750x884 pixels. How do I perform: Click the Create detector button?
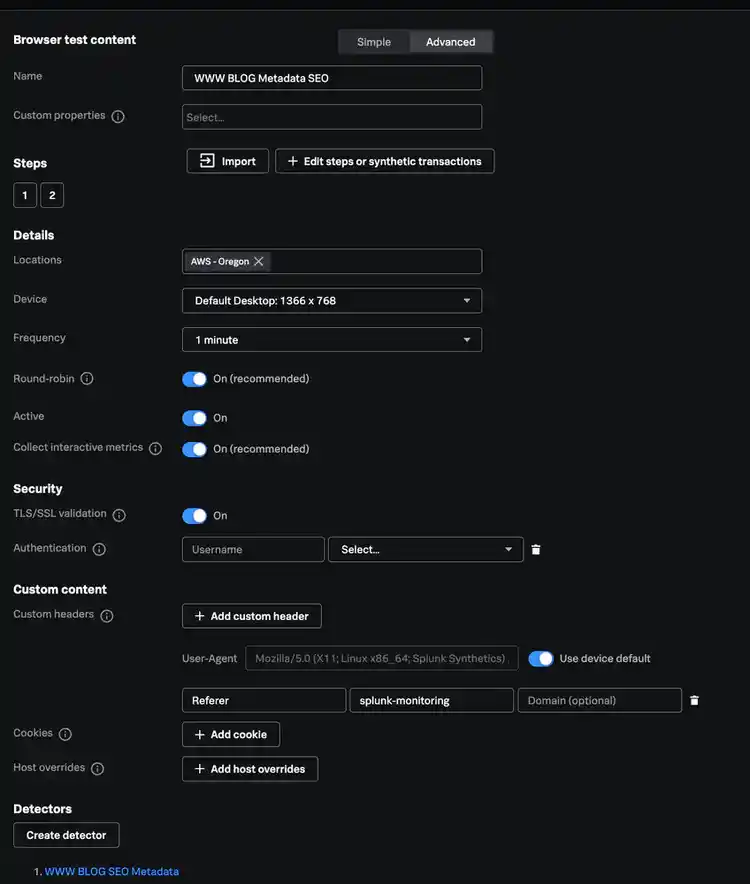66,835
